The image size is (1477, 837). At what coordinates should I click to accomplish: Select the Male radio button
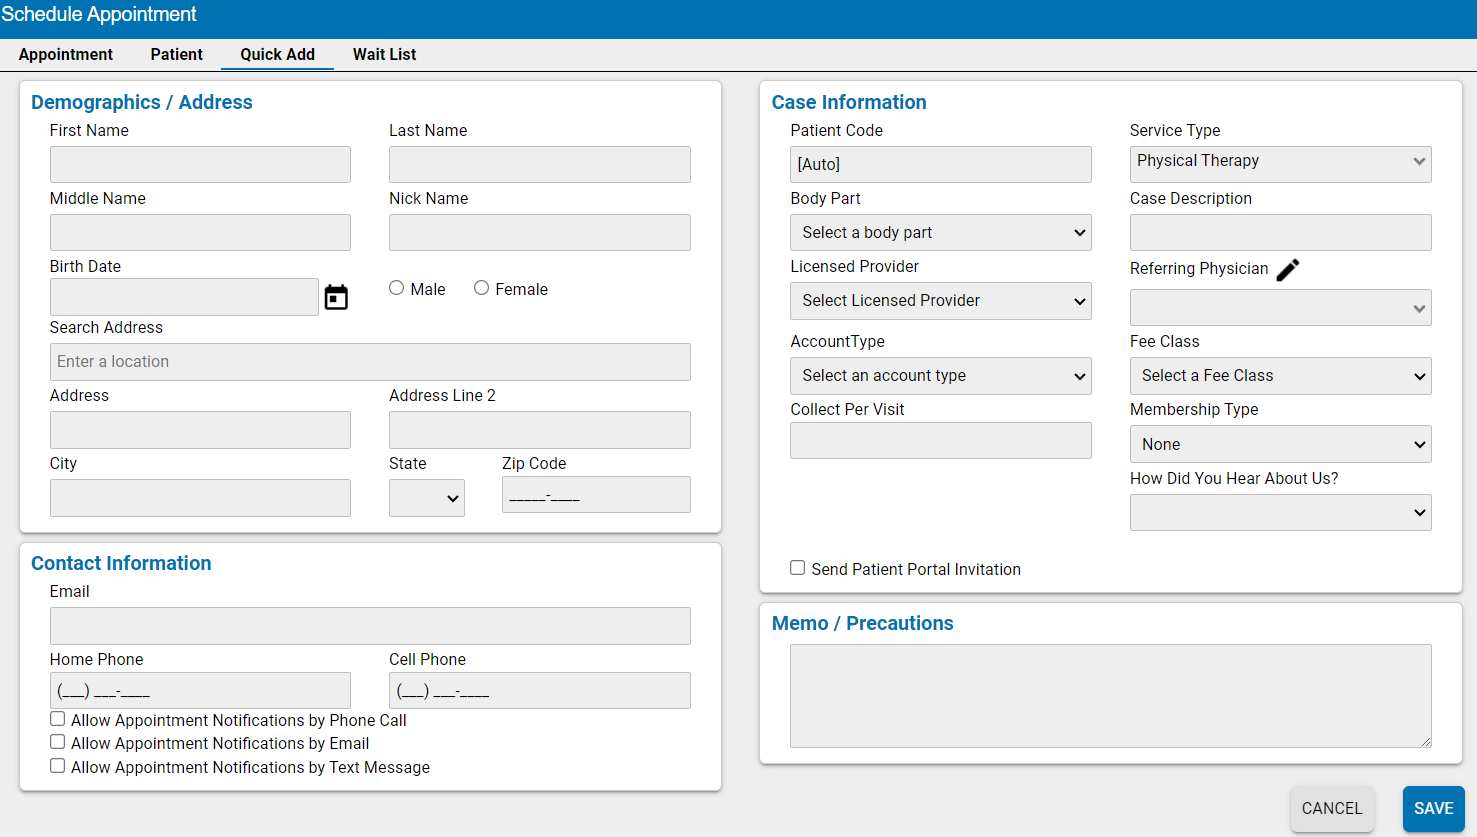(x=396, y=288)
